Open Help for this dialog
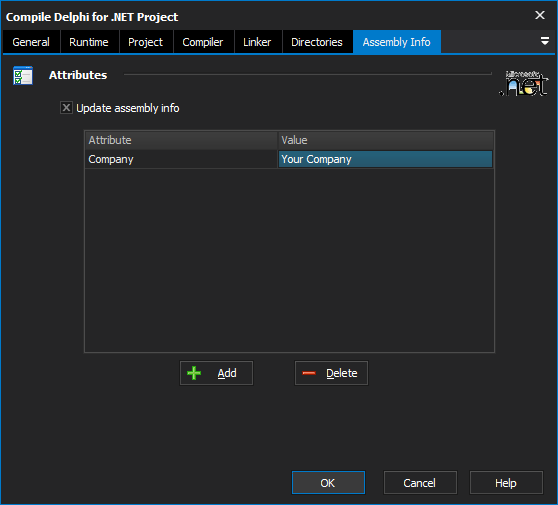558x505 pixels. click(x=506, y=483)
